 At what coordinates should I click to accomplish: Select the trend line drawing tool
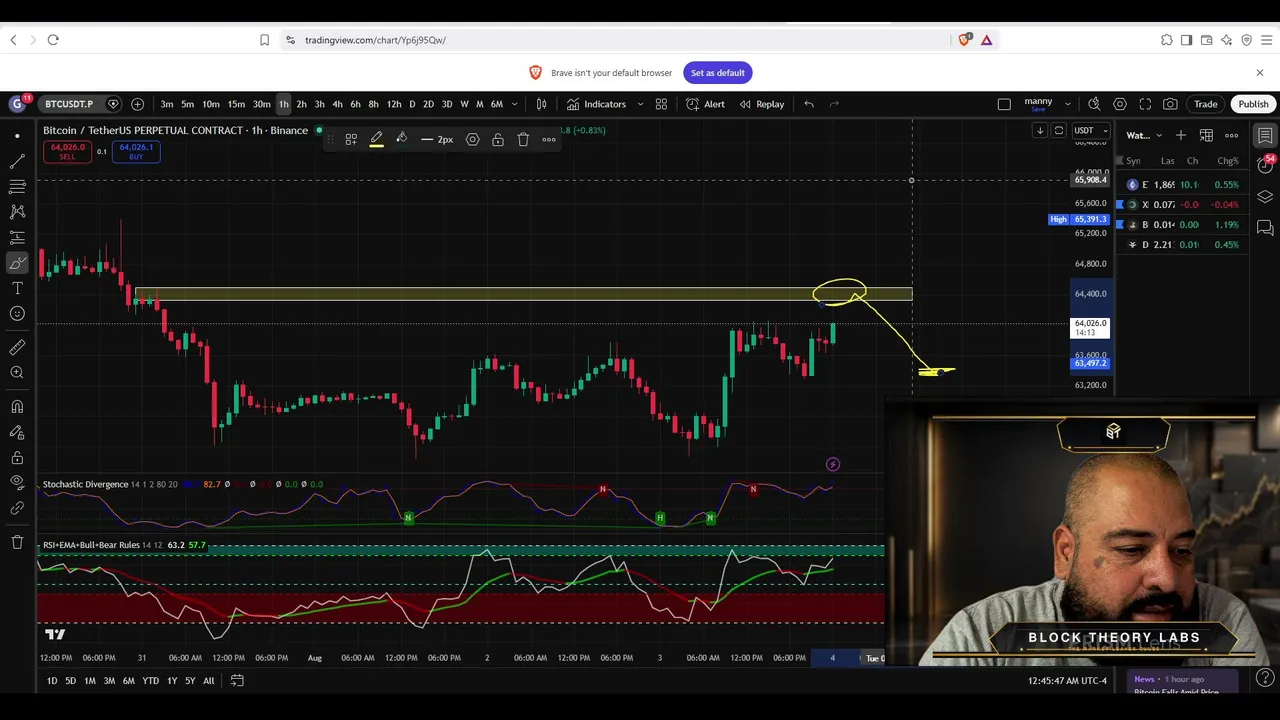(x=17, y=161)
